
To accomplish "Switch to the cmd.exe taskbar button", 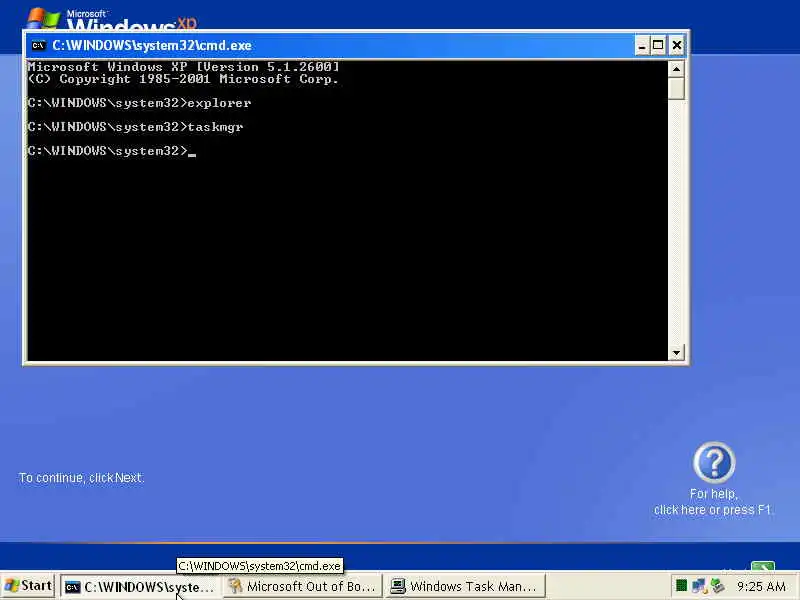I will click(140, 587).
